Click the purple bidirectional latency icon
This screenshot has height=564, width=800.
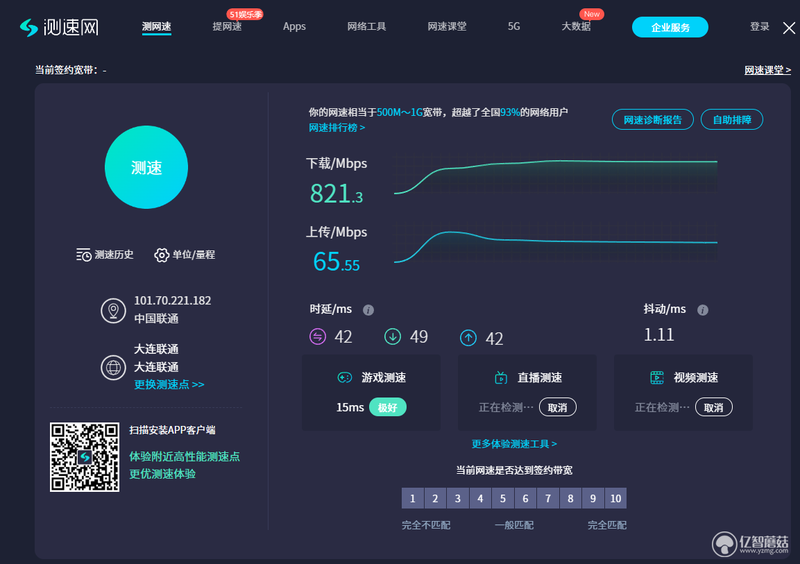pos(318,336)
